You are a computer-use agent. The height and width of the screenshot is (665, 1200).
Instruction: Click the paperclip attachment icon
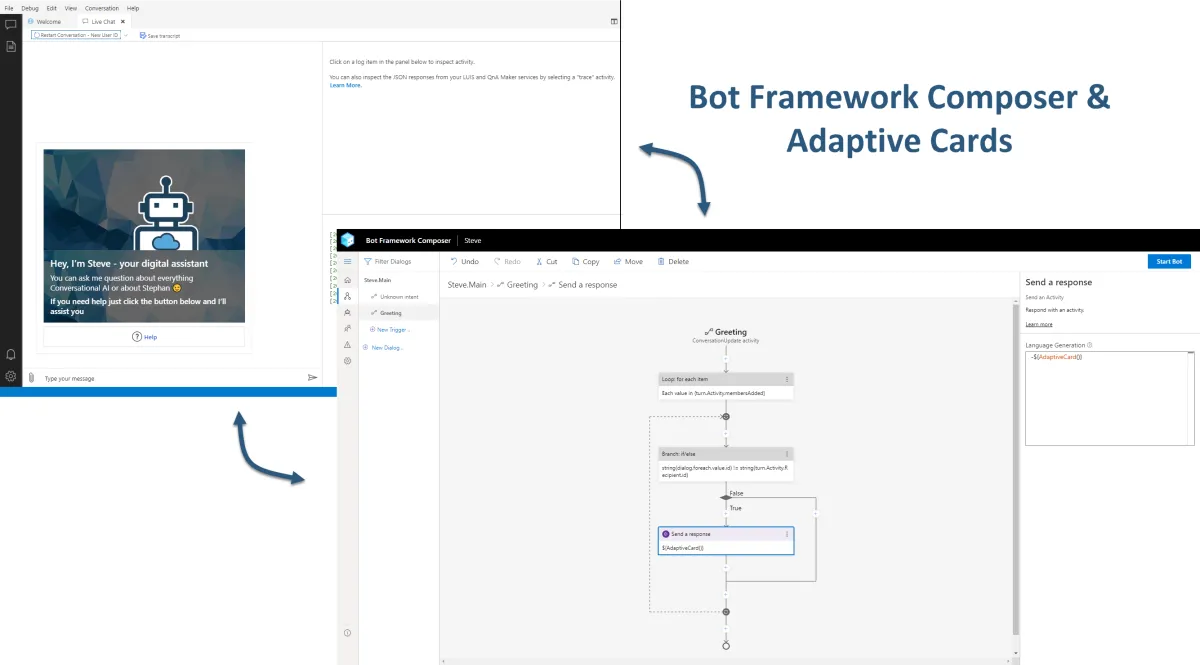coord(31,378)
